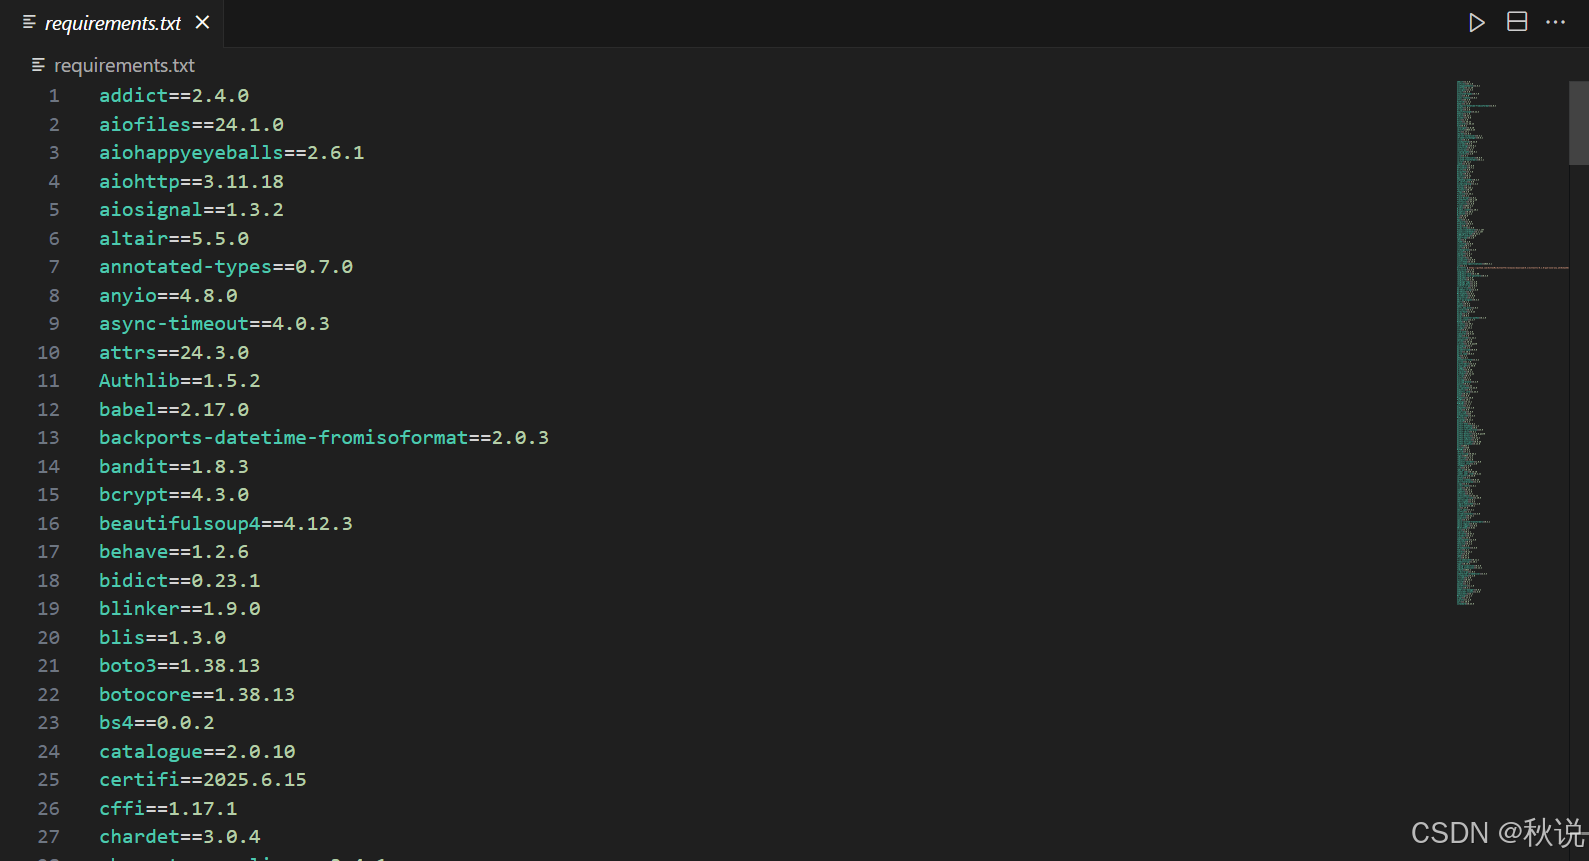
Task: Click the text blinker==1.9.0
Action: [180, 609]
